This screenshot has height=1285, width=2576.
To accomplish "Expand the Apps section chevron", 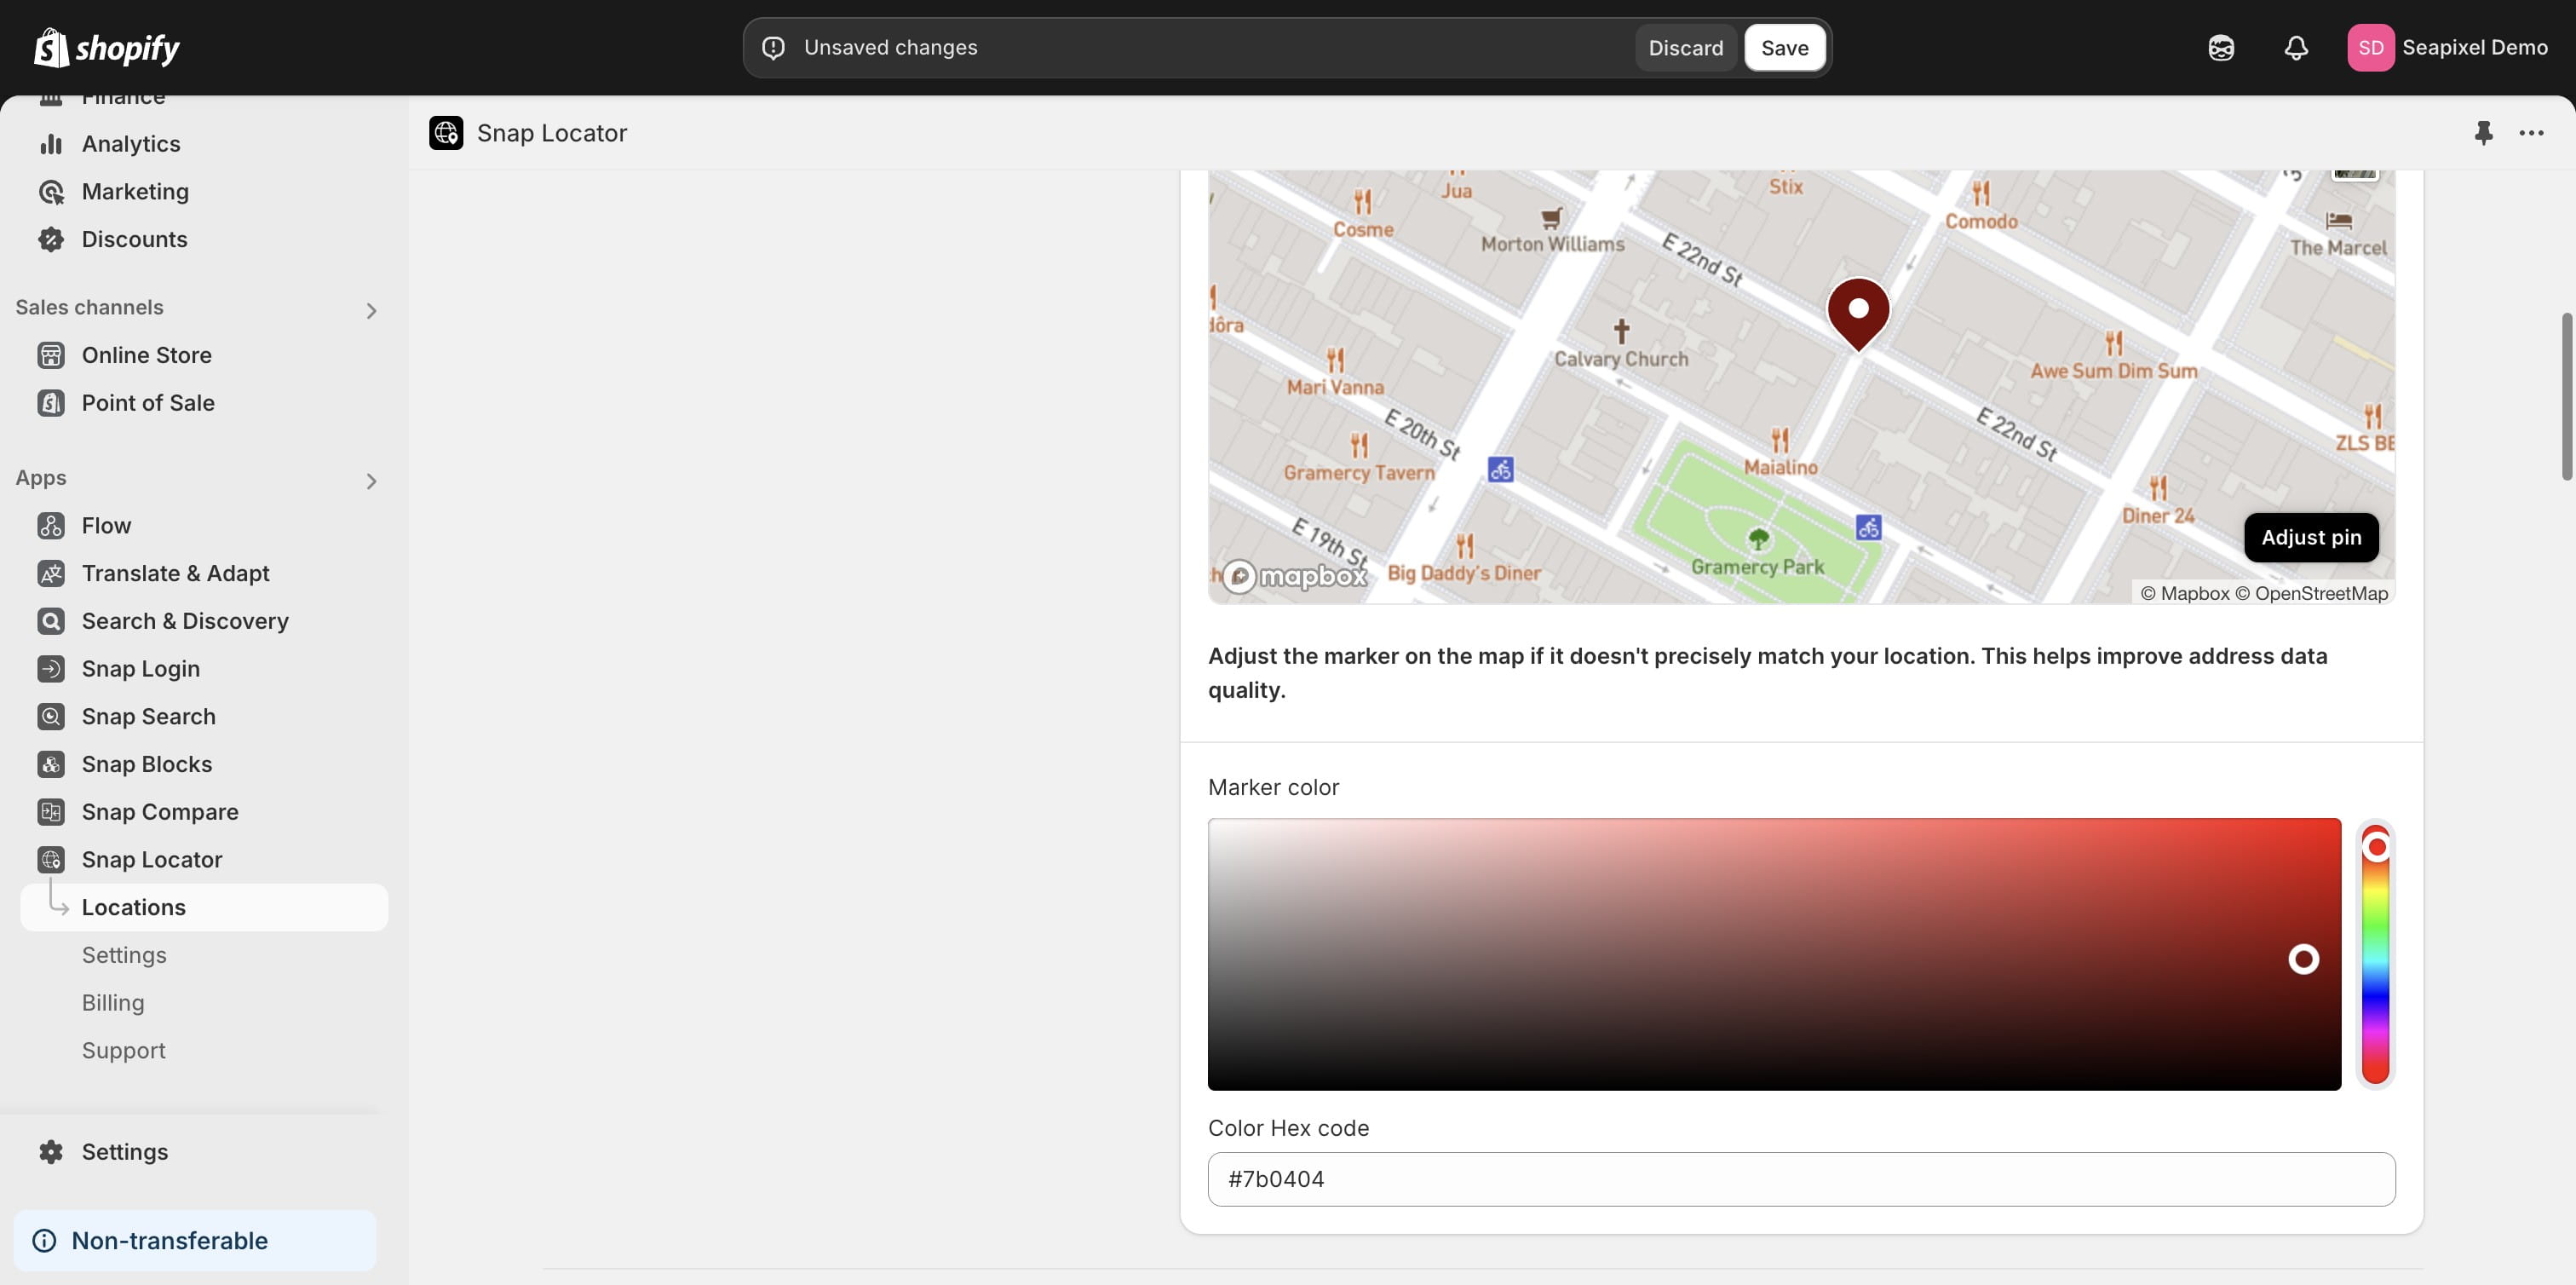I will [x=371, y=482].
